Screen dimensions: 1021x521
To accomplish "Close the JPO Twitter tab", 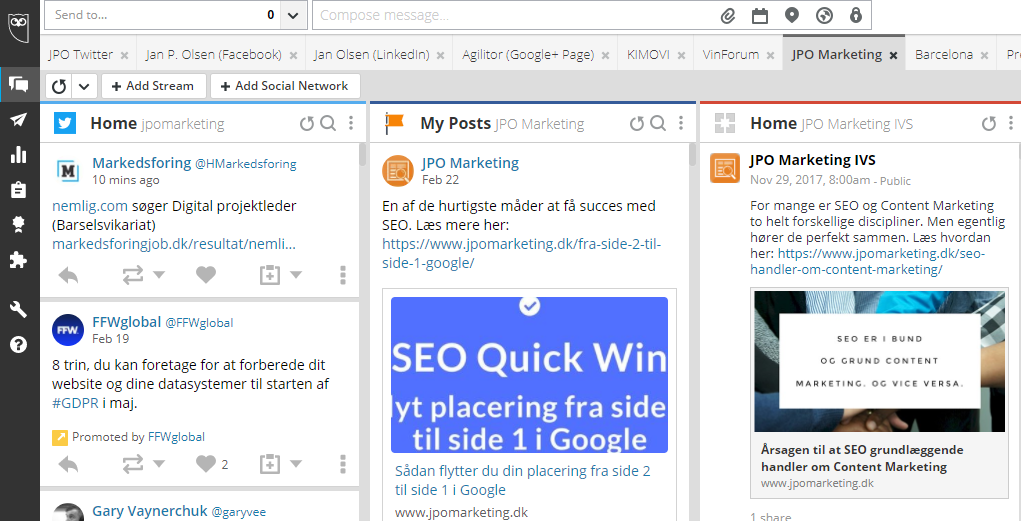I will point(124,55).
